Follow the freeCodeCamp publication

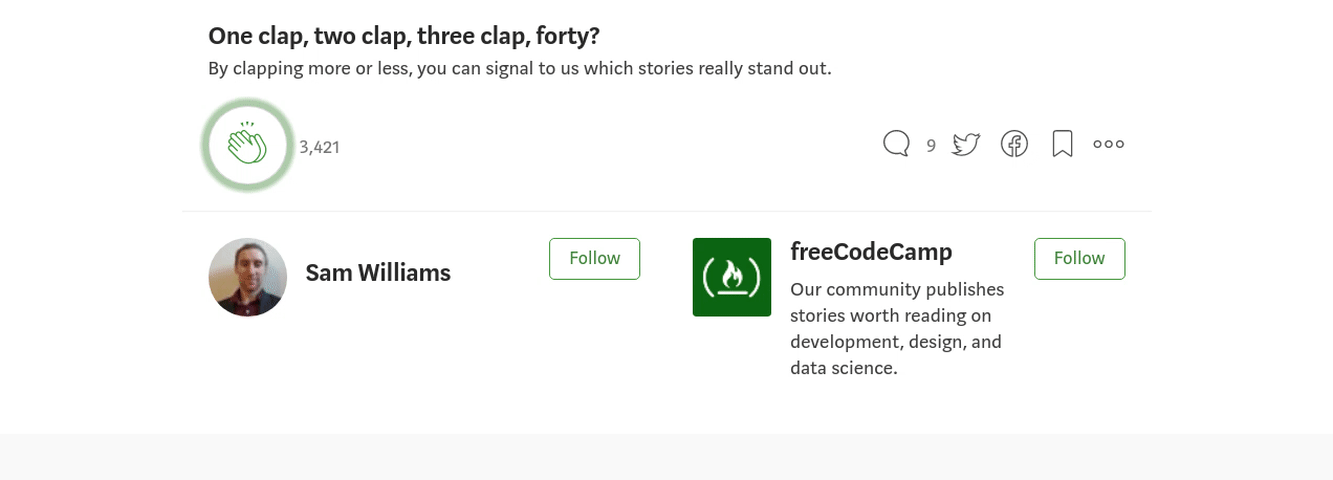coord(1079,258)
